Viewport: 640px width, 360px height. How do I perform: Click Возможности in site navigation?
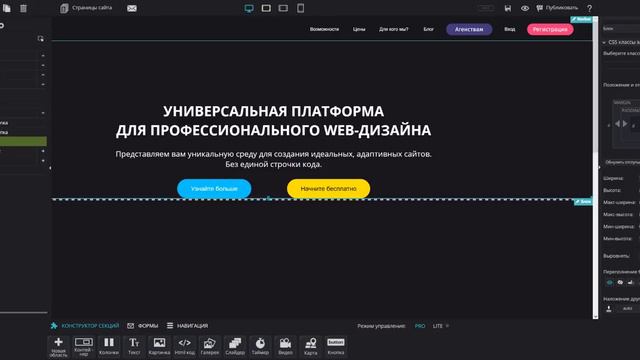[x=324, y=29]
